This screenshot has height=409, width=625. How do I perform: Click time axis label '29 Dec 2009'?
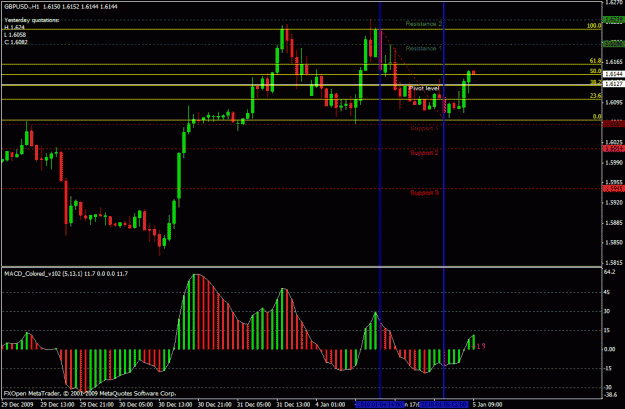pyautogui.click(x=16, y=405)
